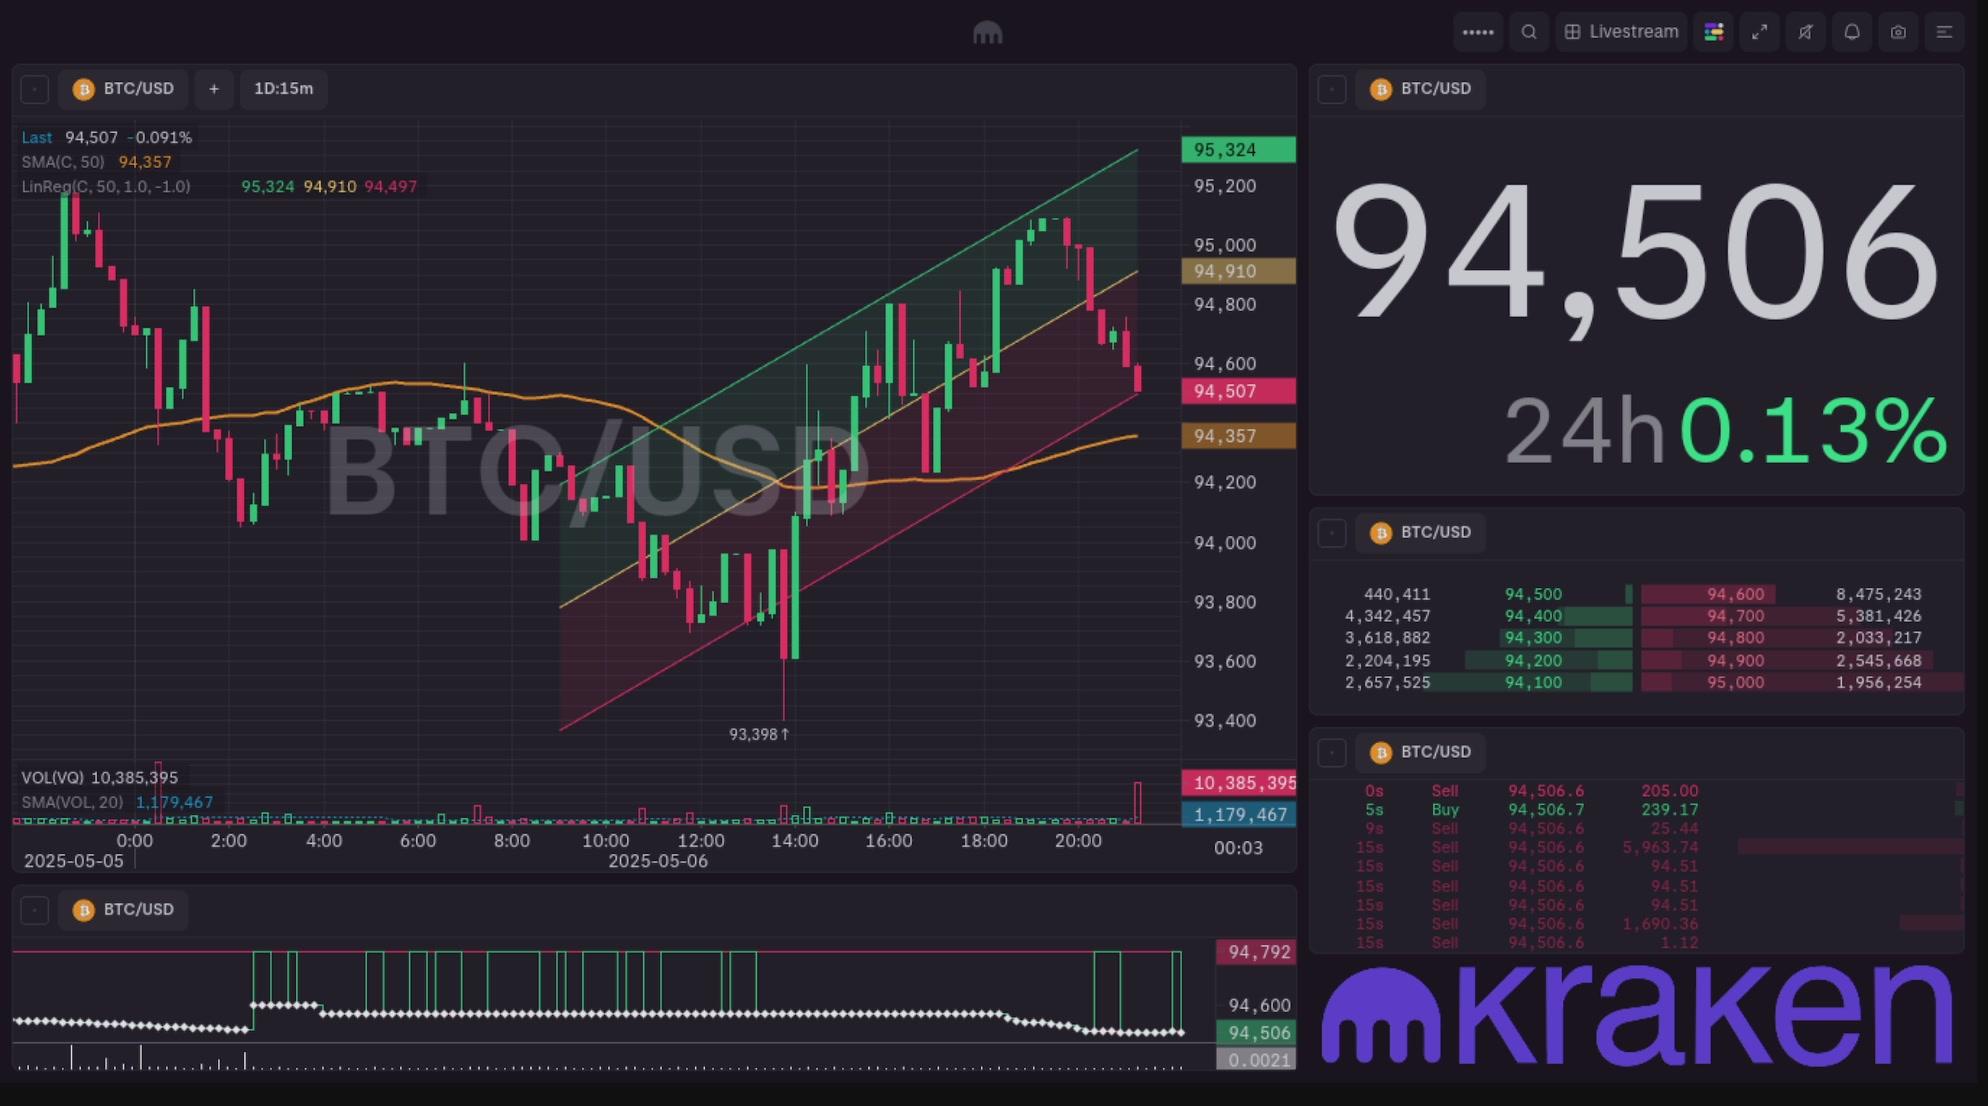Image resolution: width=1988 pixels, height=1106 pixels.
Task: Click the green 94,506 label in the spread panel
Action: (x=1257, y=1033)
